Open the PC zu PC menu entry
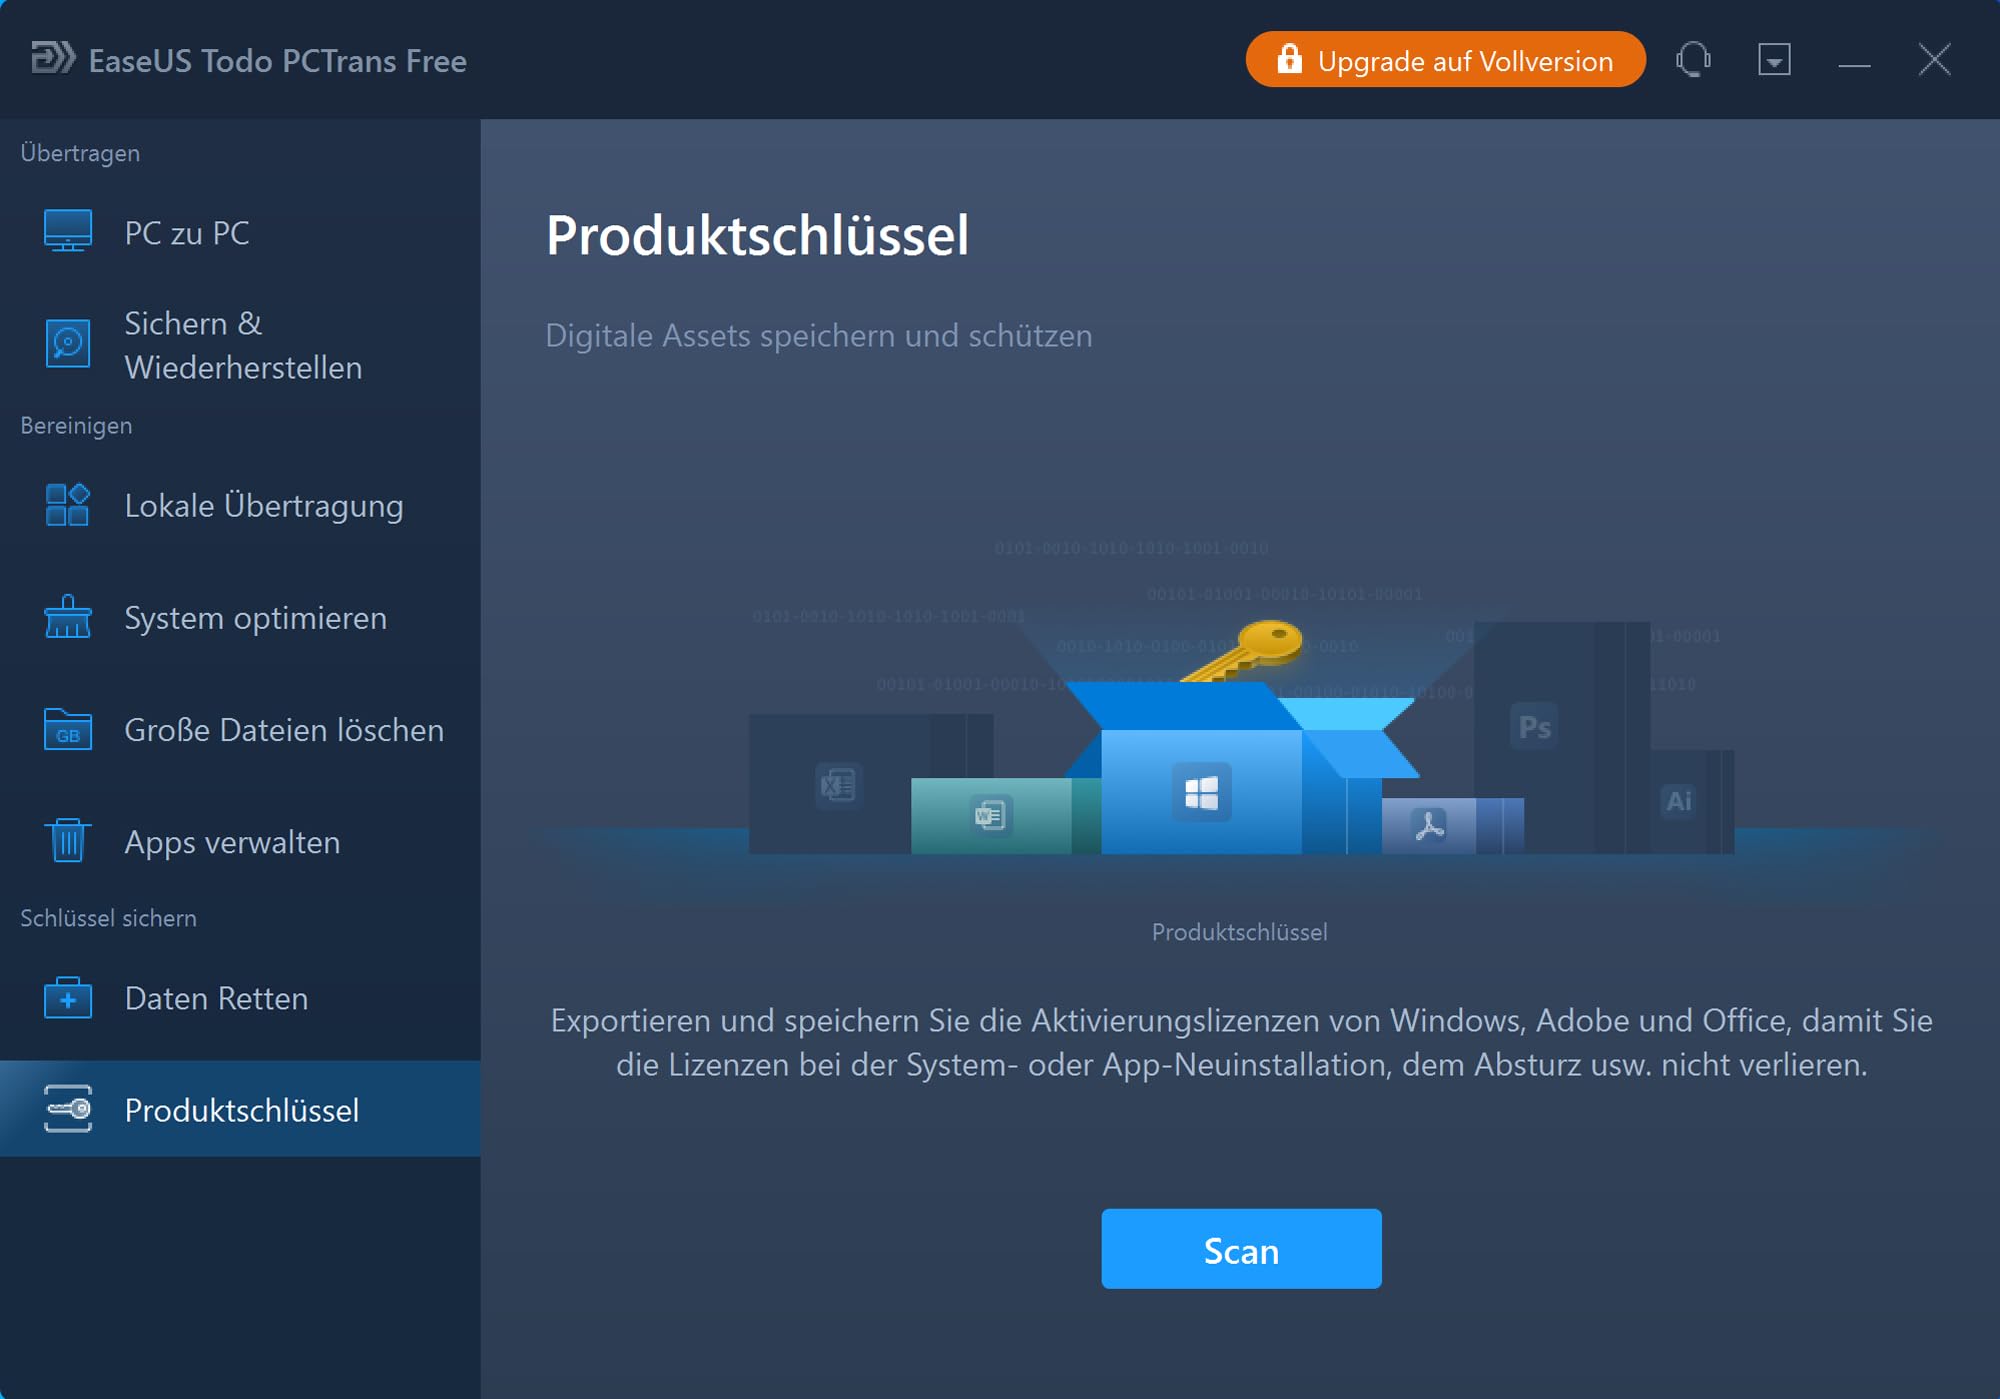This screenshot has width=2000, height=1399. point(240,232)
